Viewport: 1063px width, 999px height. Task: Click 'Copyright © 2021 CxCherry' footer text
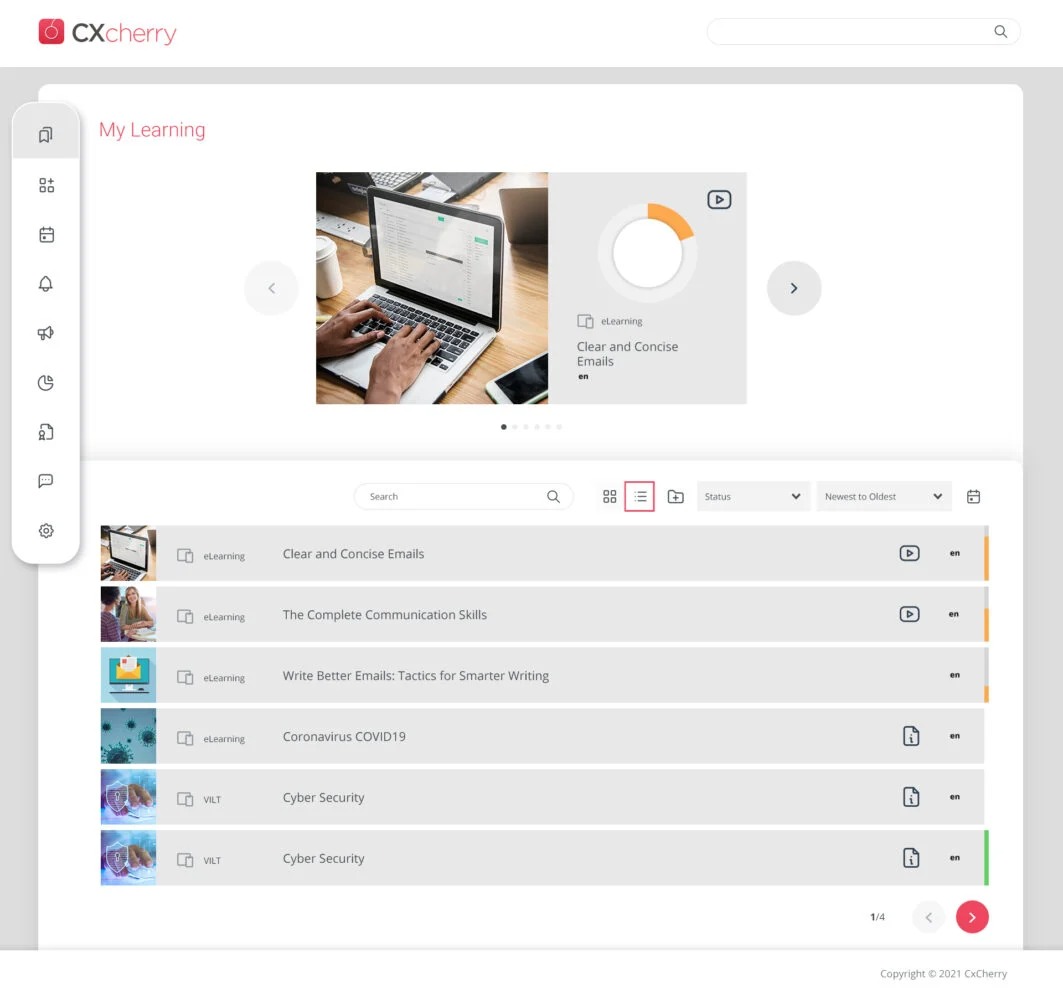point(943,973)
